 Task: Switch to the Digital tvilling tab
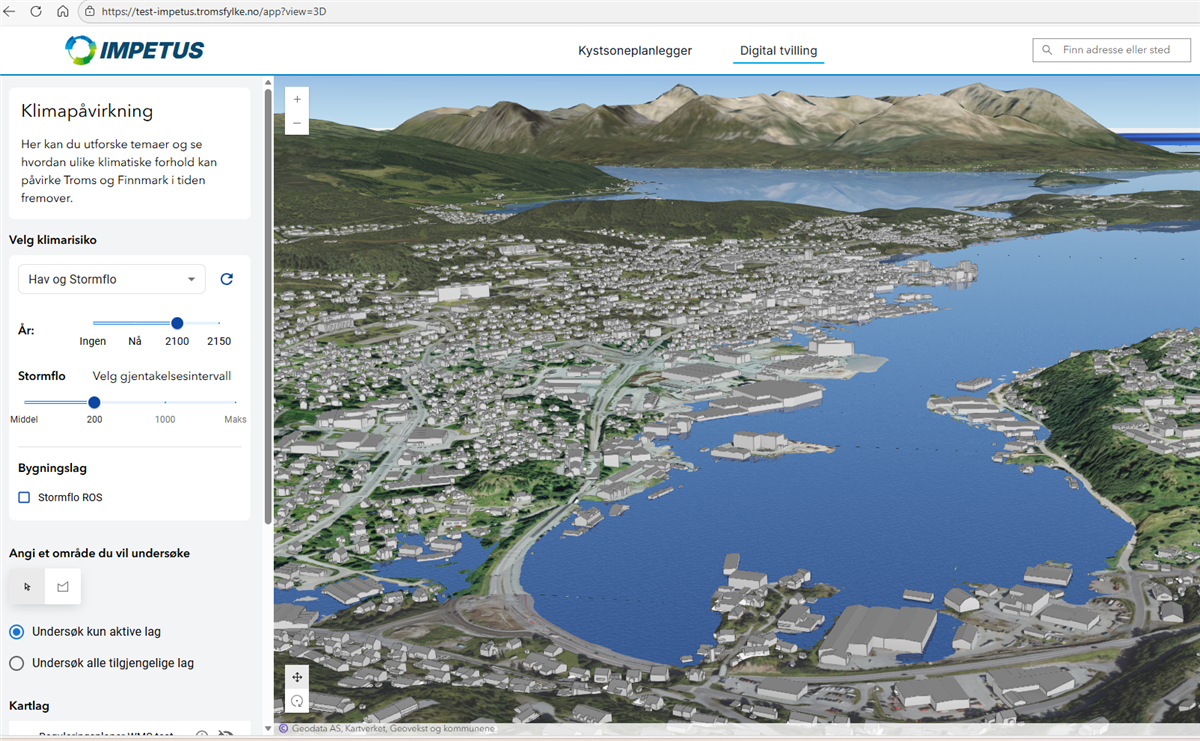tap(778, 50)
